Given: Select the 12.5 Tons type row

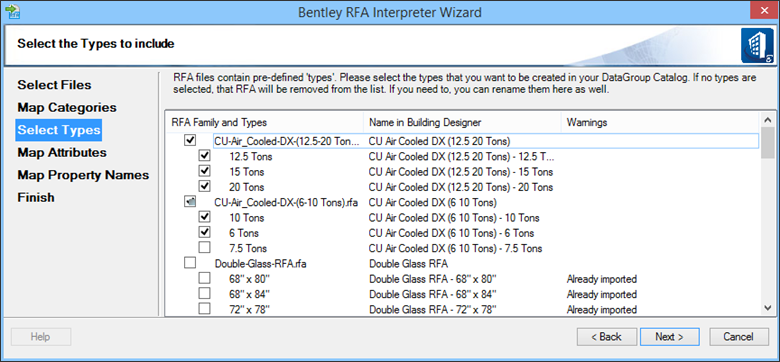Looking at the screenshot, I should point(462,156).
